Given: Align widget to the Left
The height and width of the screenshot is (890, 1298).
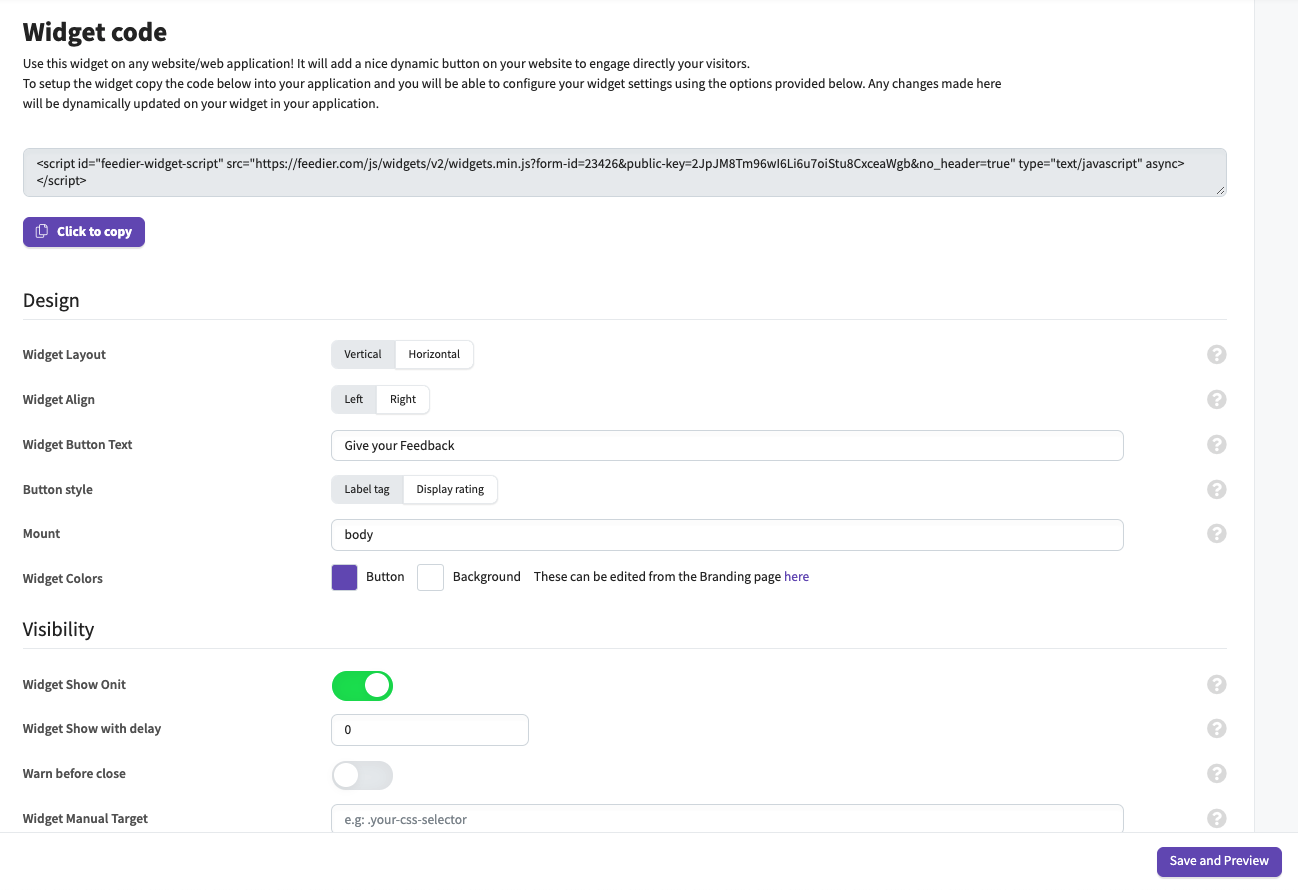Looking at the screenshot, I should pyautogui.click(x=354, y=399).
